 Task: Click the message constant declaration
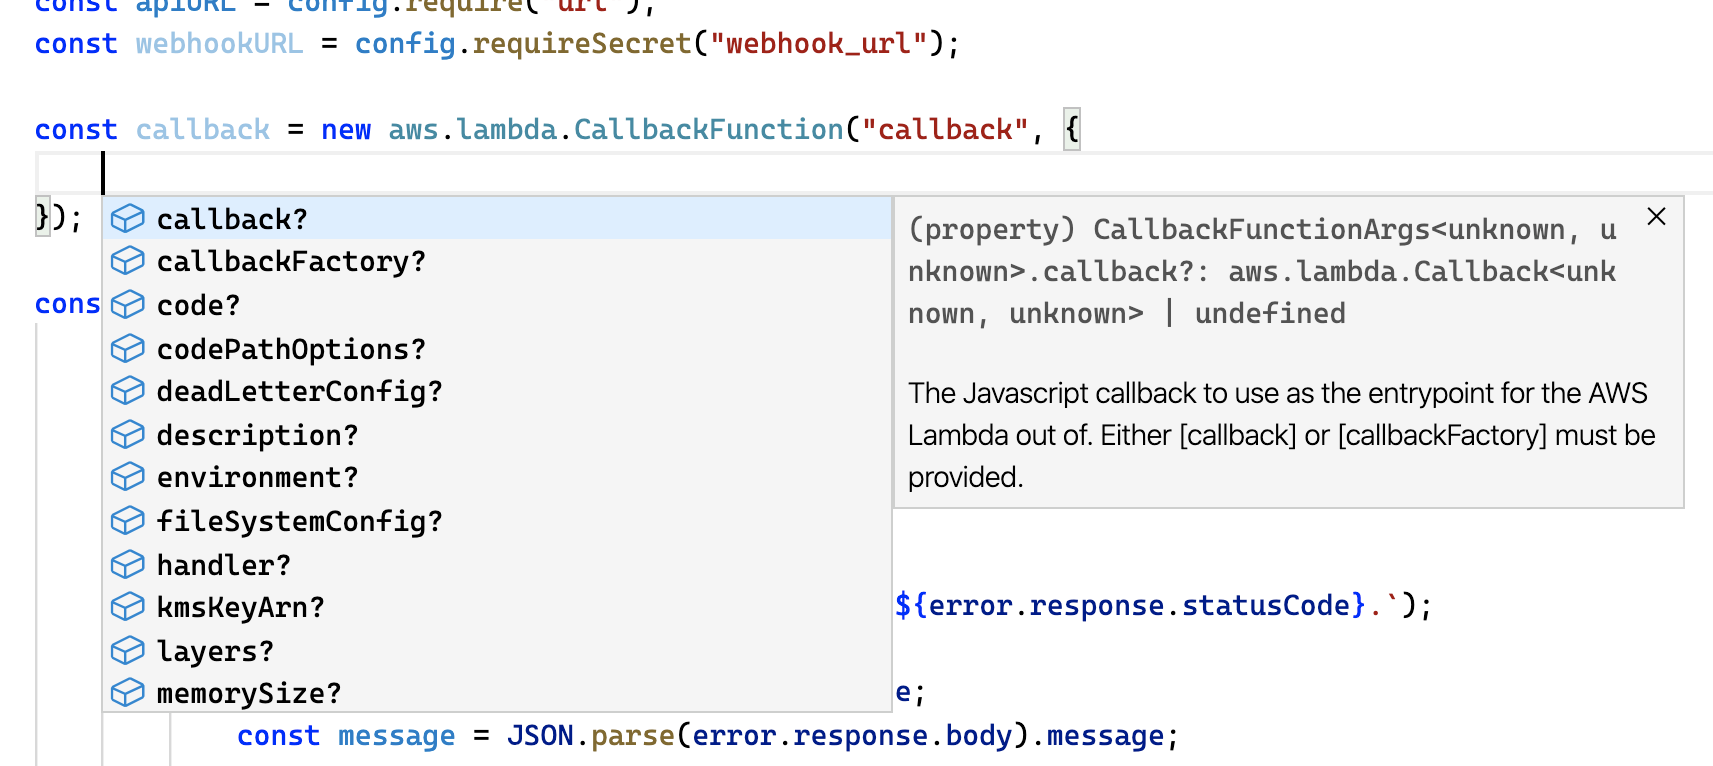396,736
